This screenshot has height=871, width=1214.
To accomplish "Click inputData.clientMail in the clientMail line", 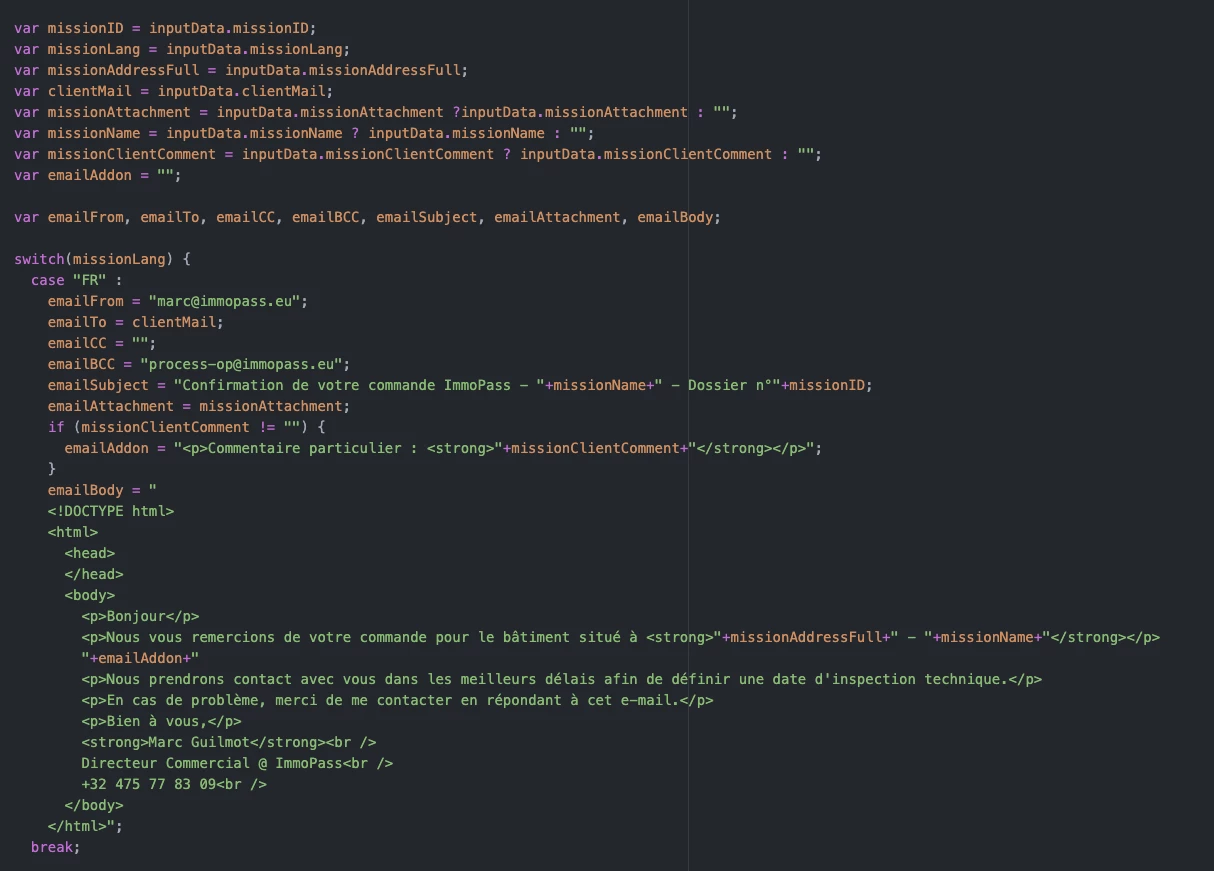I will 242,91.
